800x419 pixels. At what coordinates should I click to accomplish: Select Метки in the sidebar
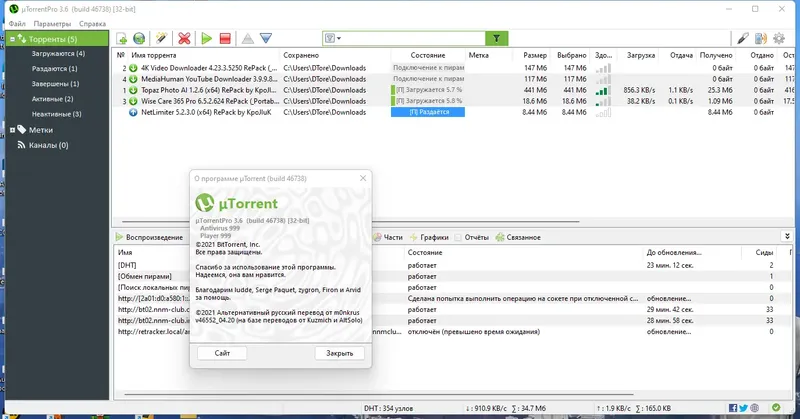click(x=41, y=130)
